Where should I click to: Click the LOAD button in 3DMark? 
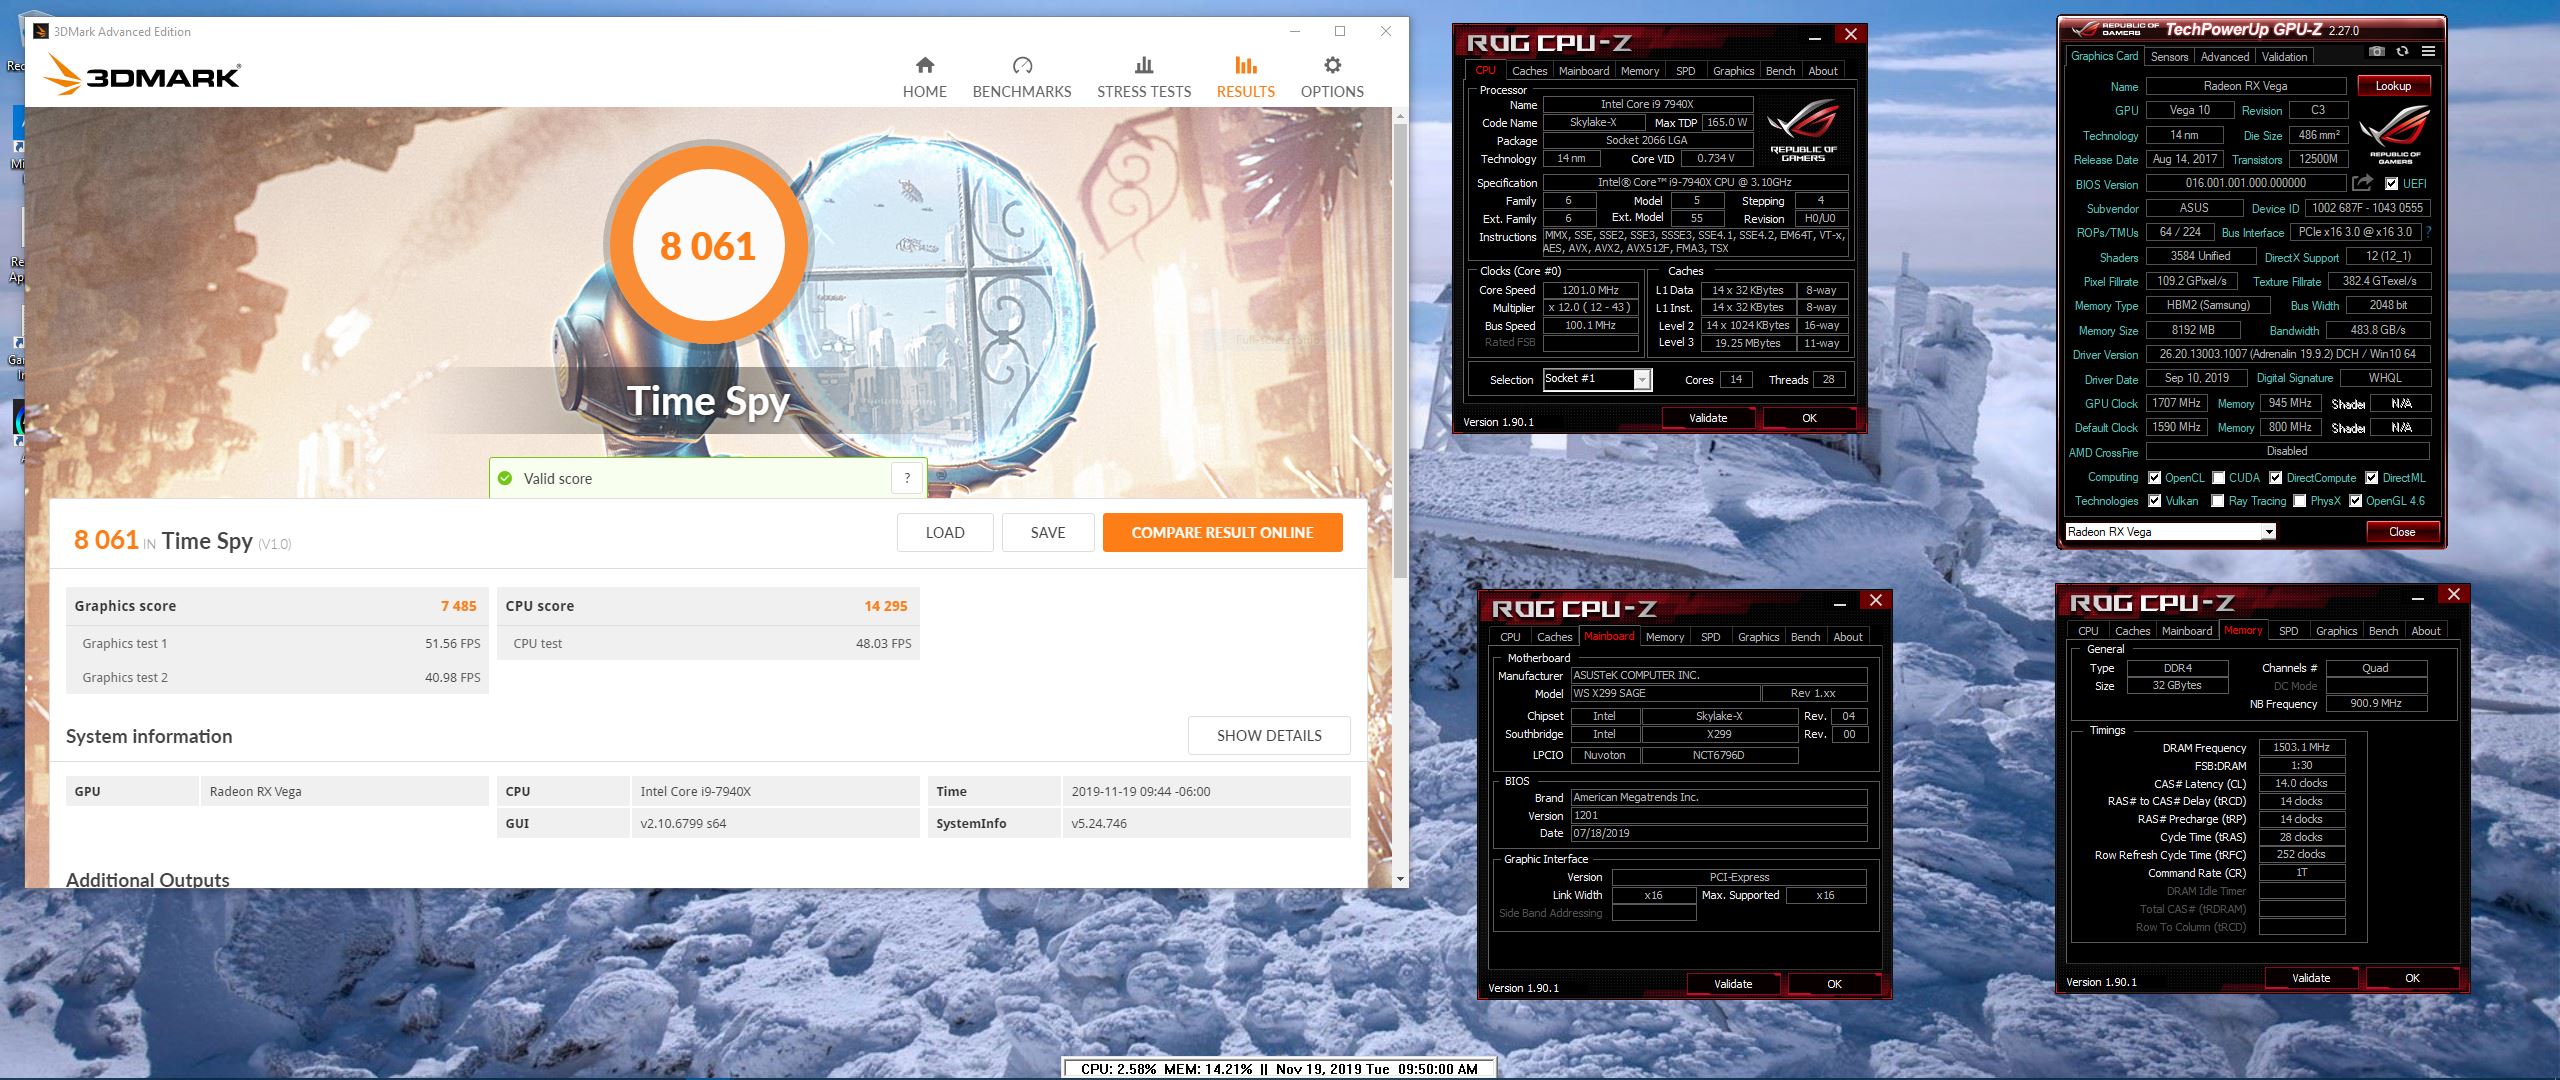tap(945, 533)
